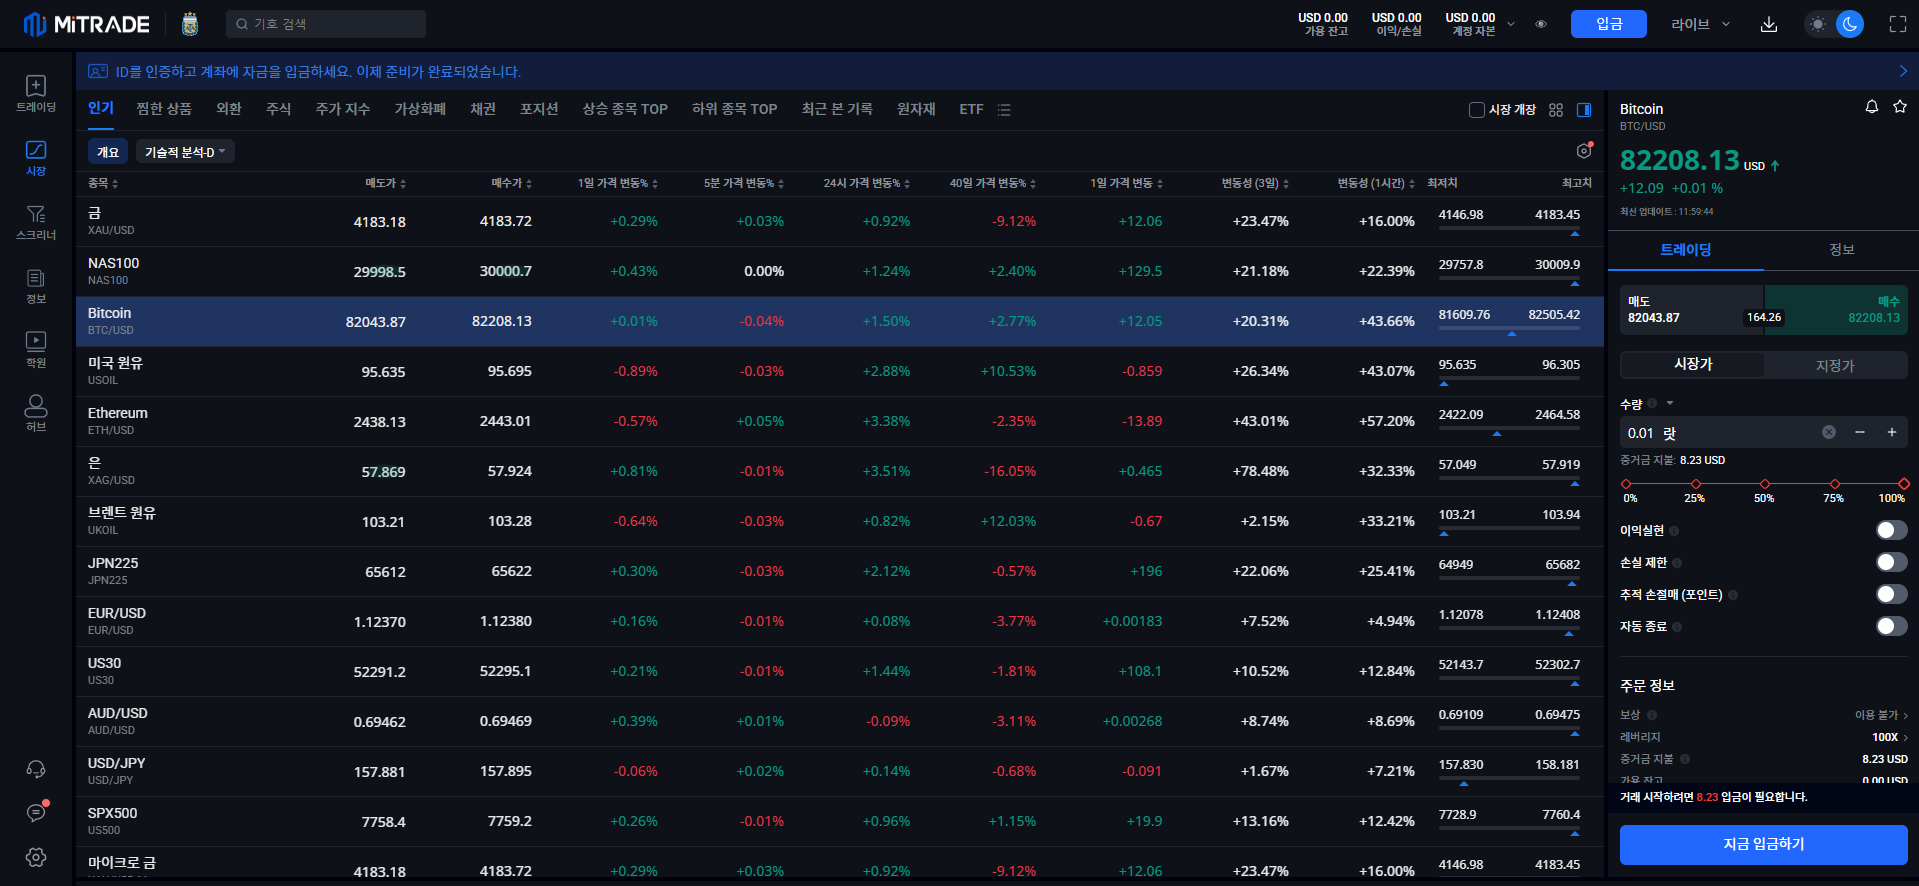Open the 찜한 상품 tab
Screen dimensions: 1919x886
164,109
